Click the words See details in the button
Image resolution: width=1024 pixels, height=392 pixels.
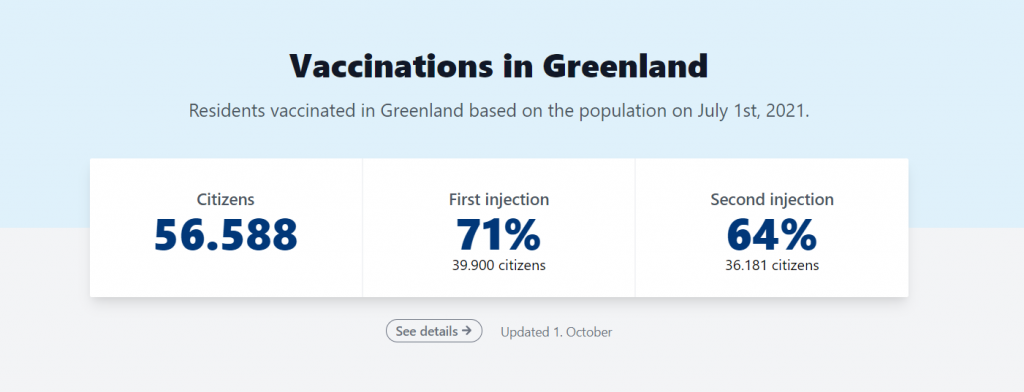(426, 331)
